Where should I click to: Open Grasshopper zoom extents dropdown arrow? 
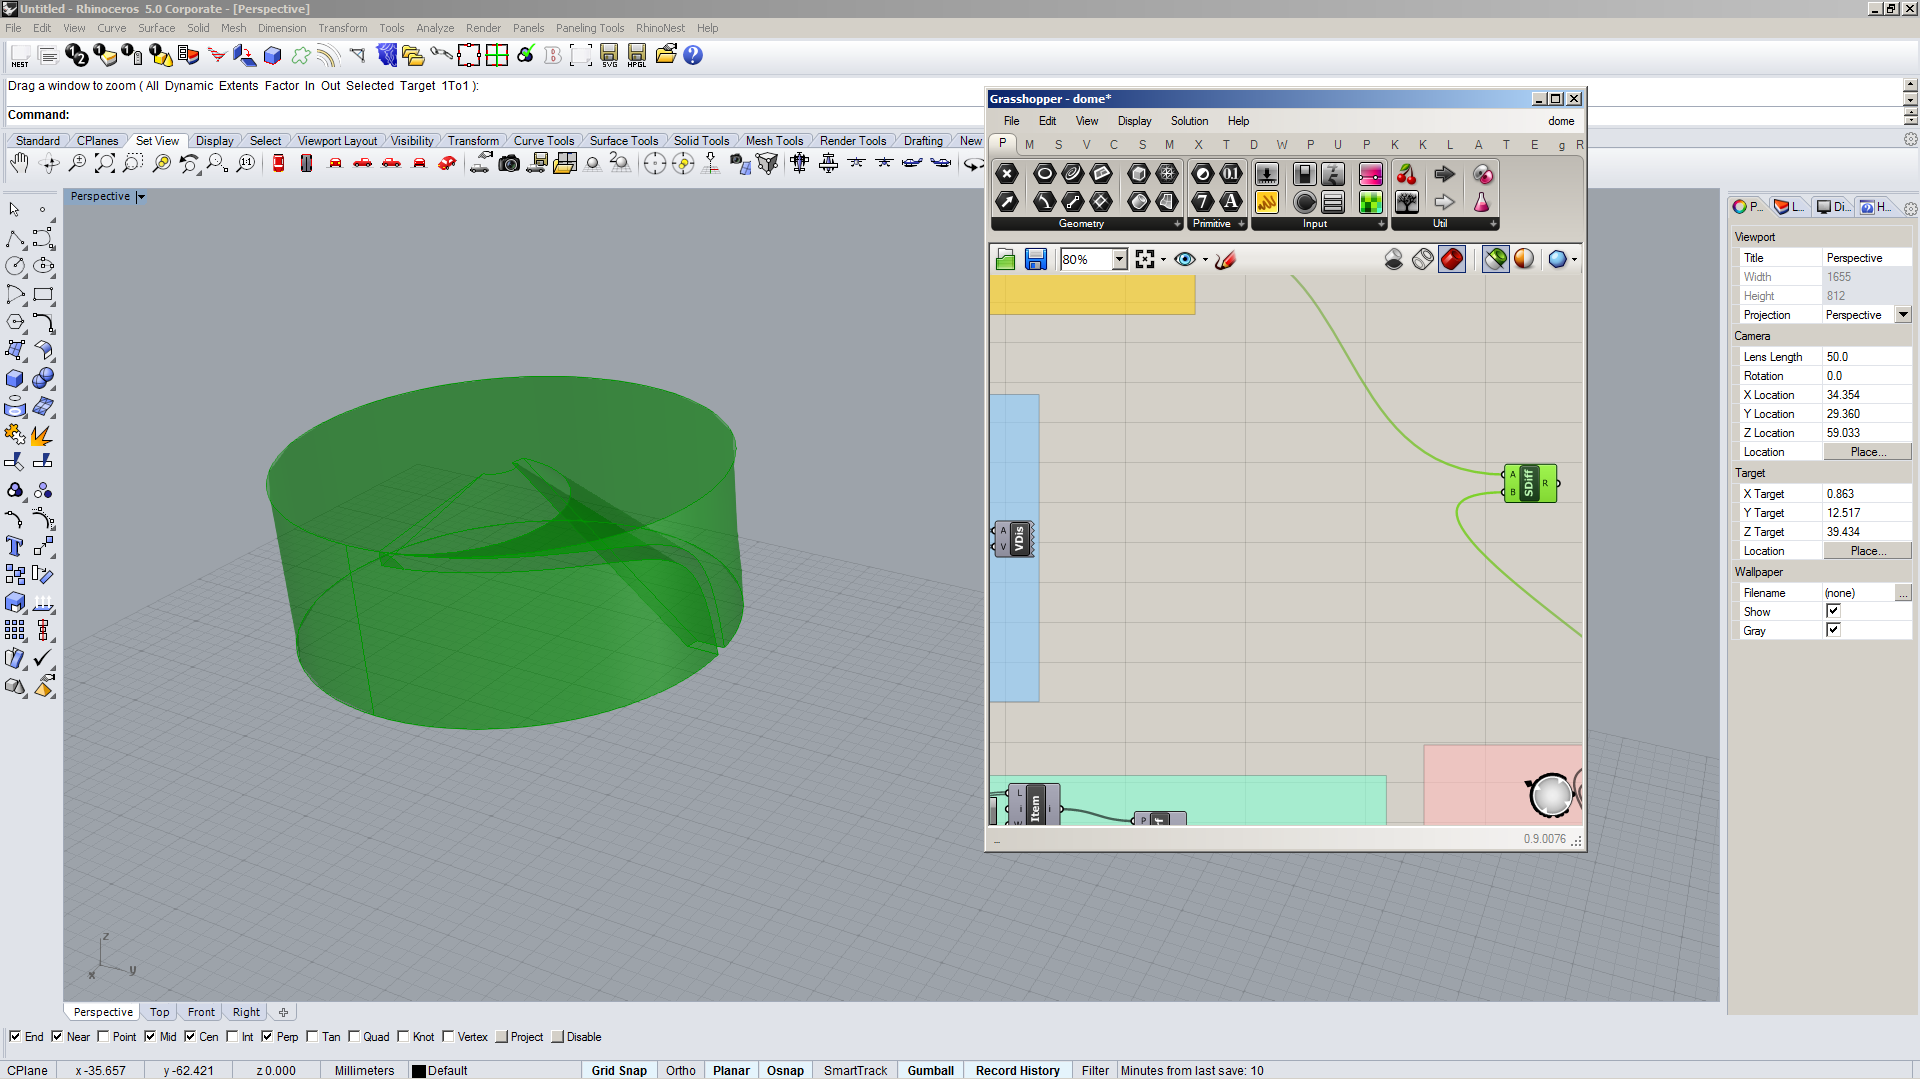(x=1163, y=260)
